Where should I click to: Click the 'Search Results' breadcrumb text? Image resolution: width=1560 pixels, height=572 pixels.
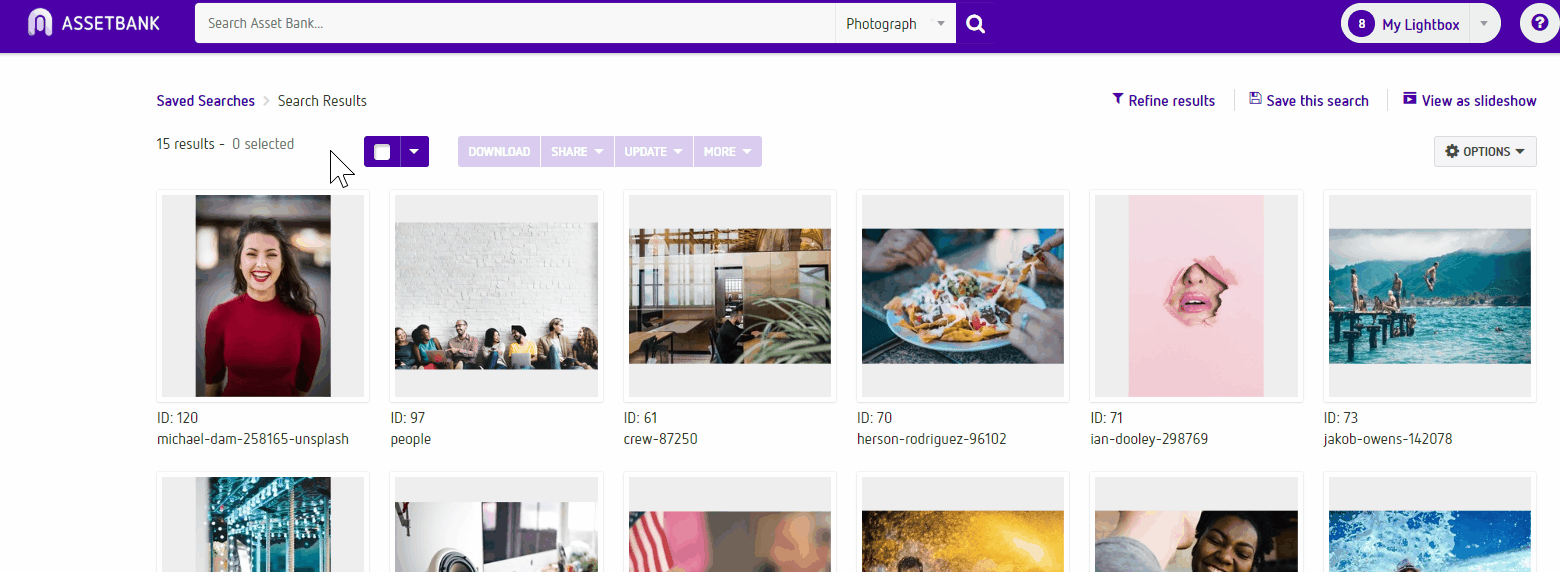tap(322, 101)
